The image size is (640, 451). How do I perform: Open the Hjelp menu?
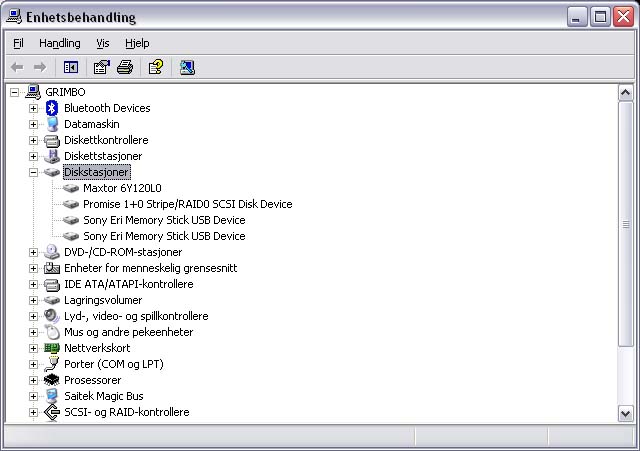137,43
